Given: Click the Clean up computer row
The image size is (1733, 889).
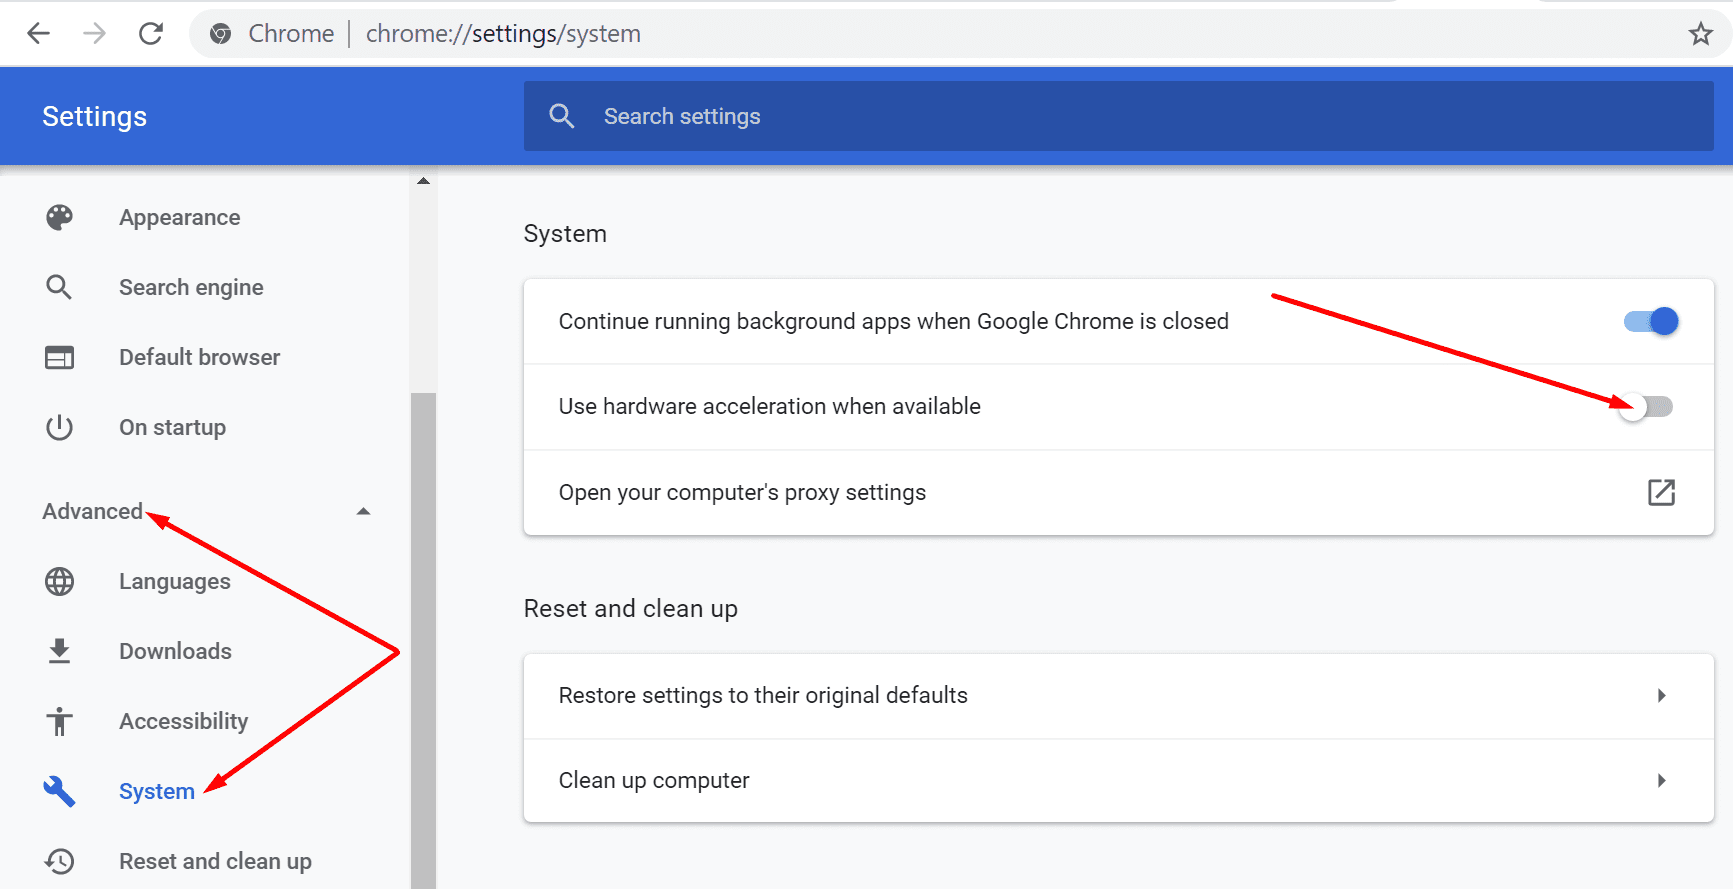Looking at the screenshot, I should (1118, 781).
